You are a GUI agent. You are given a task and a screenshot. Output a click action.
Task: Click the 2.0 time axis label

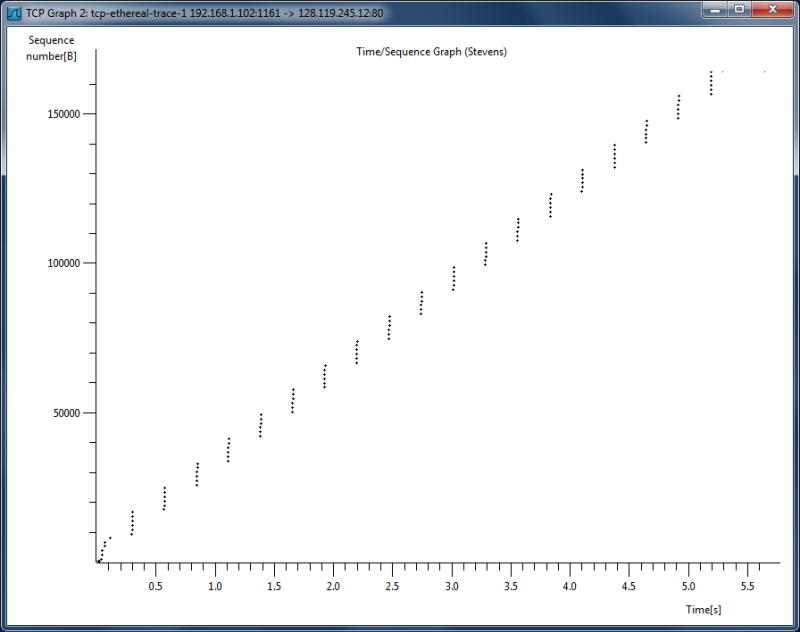click(x=333, y=586)
